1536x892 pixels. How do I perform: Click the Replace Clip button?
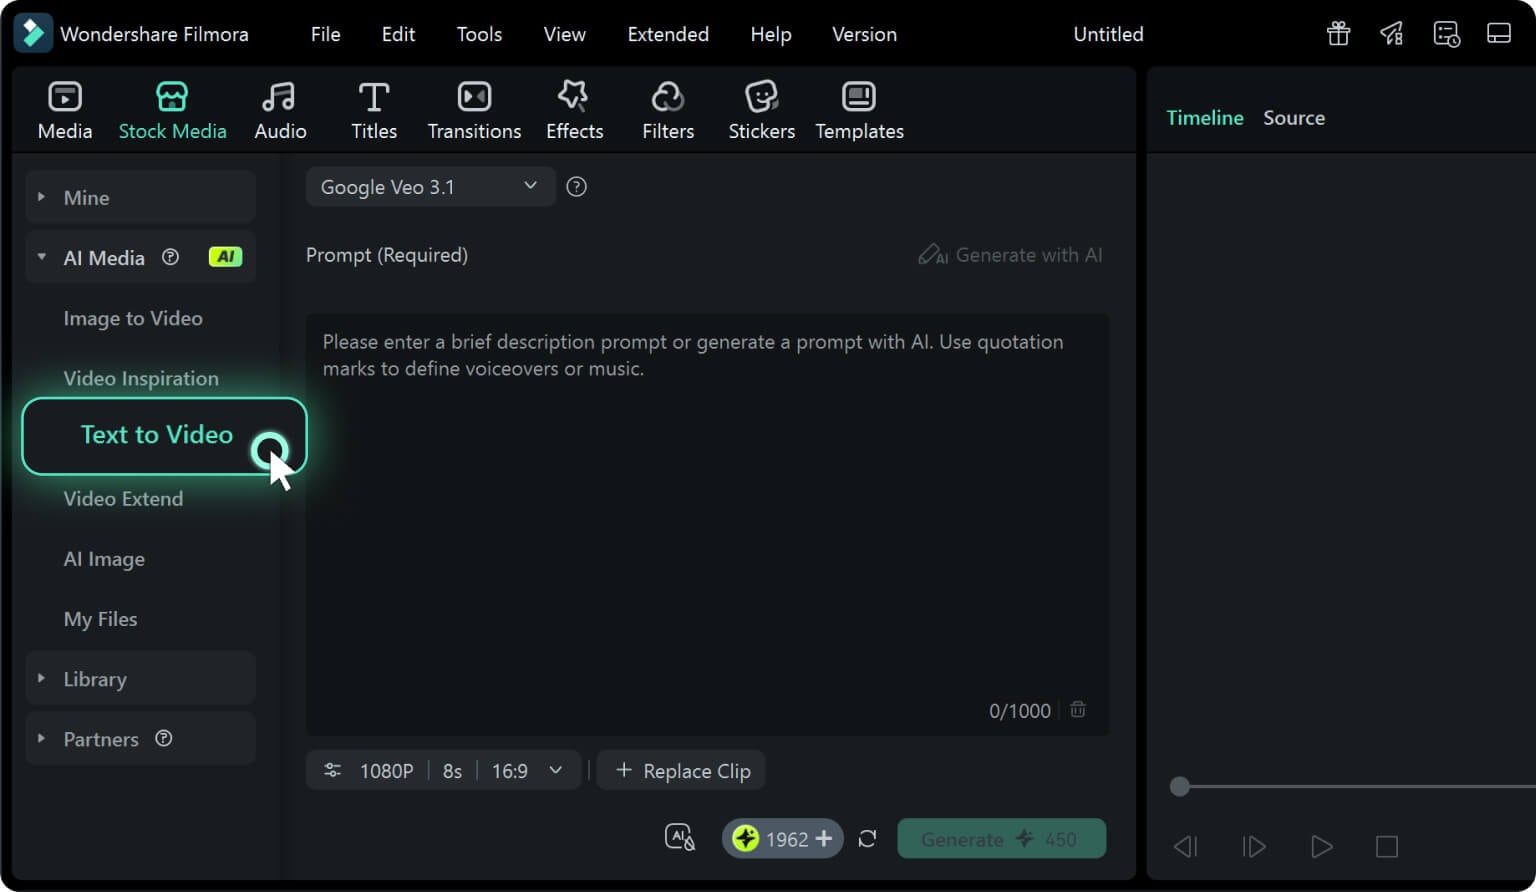point(681,770)
